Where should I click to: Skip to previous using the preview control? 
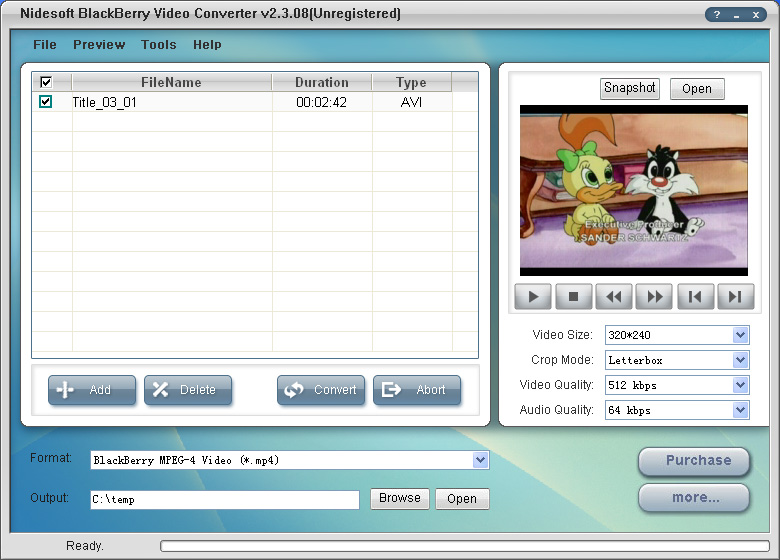[695, 296]
